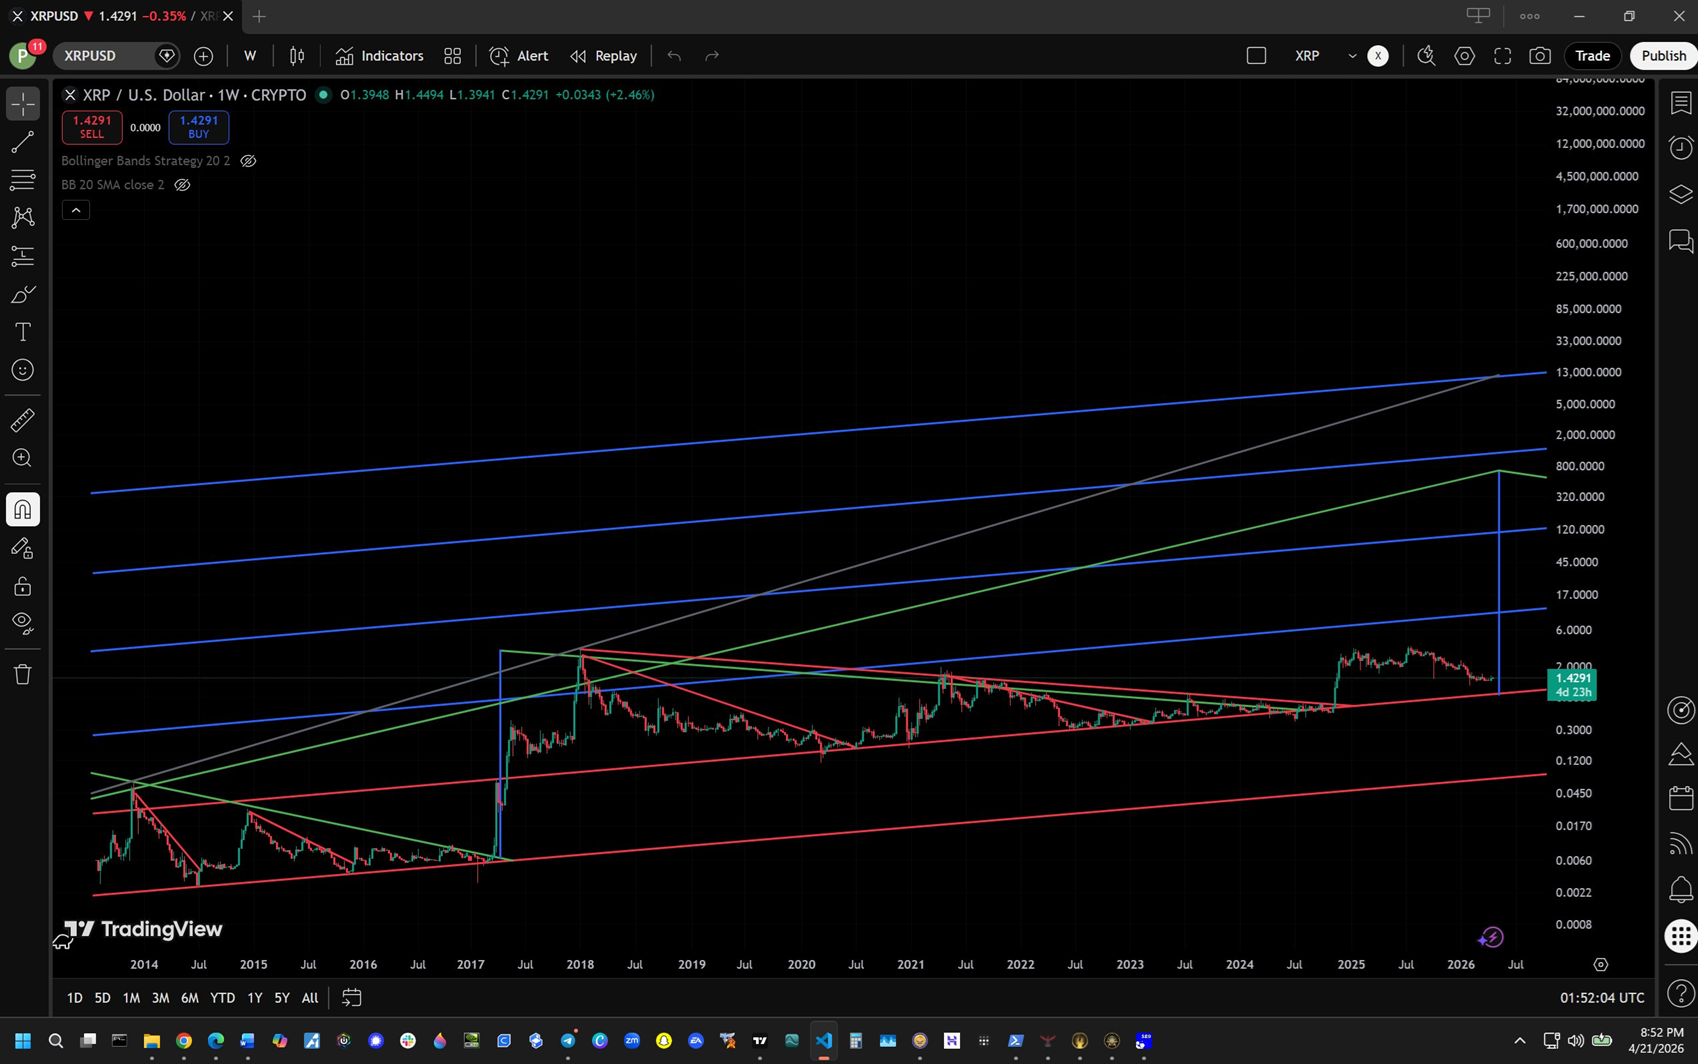Toggle hide all drawings

[x=23, y=624]
